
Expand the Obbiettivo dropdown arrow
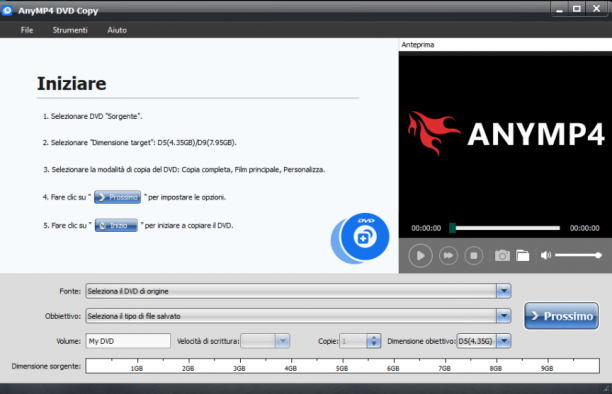click(503, 316)
